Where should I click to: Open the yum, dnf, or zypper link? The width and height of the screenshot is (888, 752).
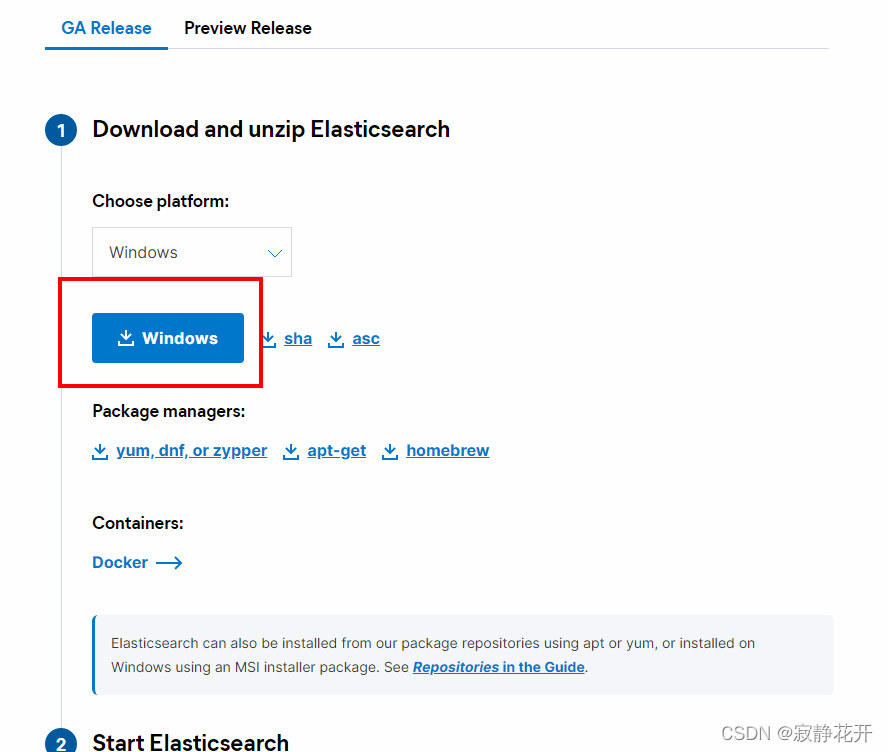191,451
